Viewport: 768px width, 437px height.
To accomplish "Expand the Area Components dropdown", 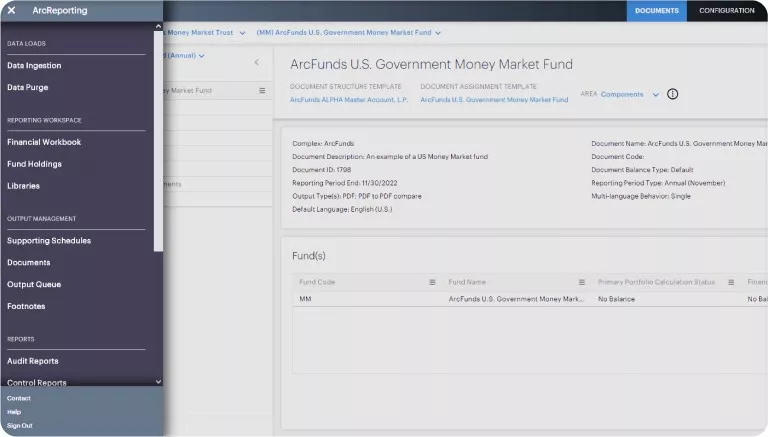I will [656, 95].
